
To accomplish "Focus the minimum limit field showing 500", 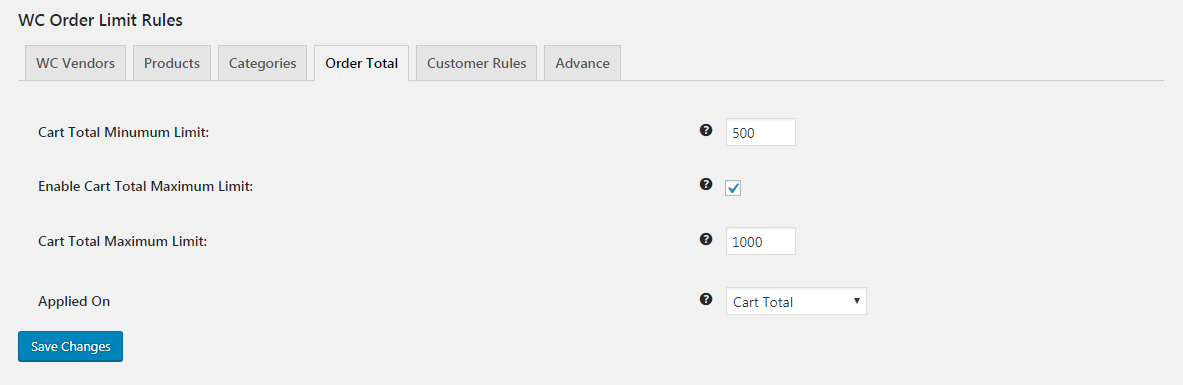I will [x=760, y=132].
